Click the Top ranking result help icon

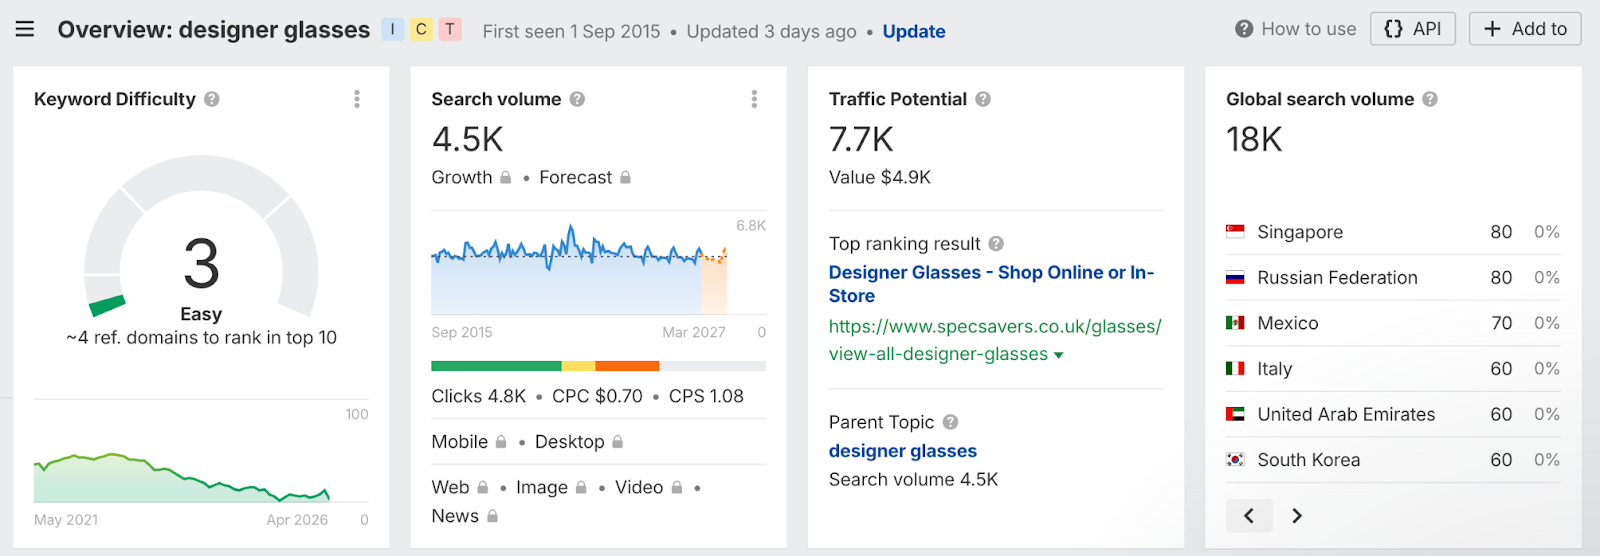click(996, 244)
